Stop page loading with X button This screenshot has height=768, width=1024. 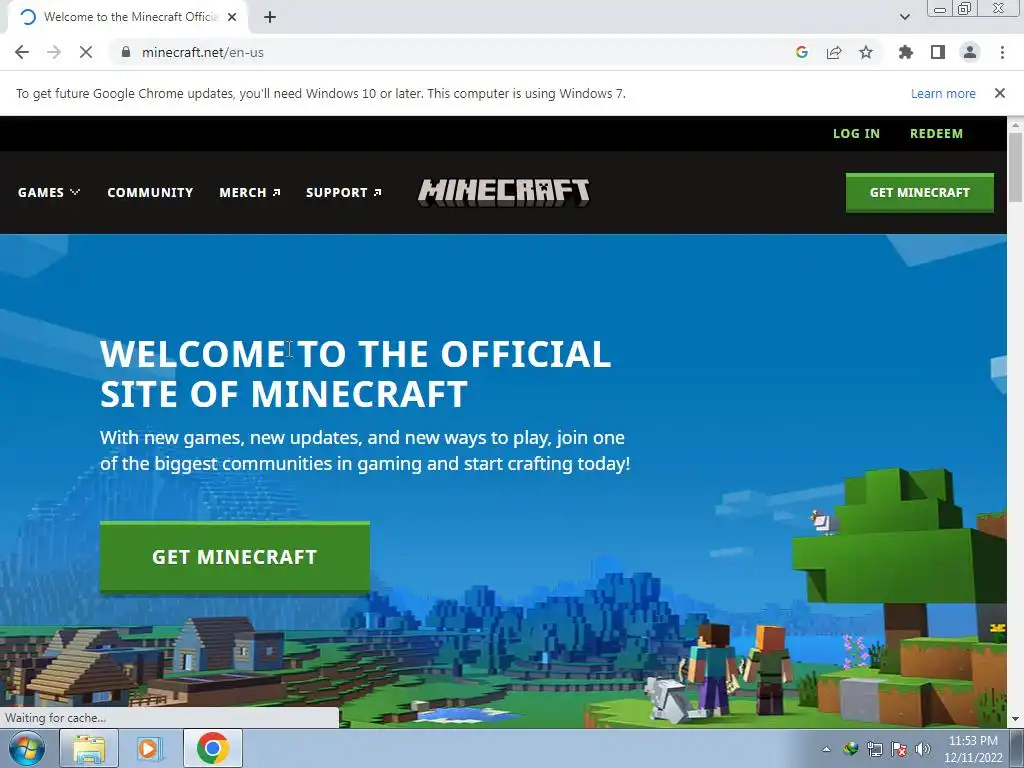coord(86,52)
